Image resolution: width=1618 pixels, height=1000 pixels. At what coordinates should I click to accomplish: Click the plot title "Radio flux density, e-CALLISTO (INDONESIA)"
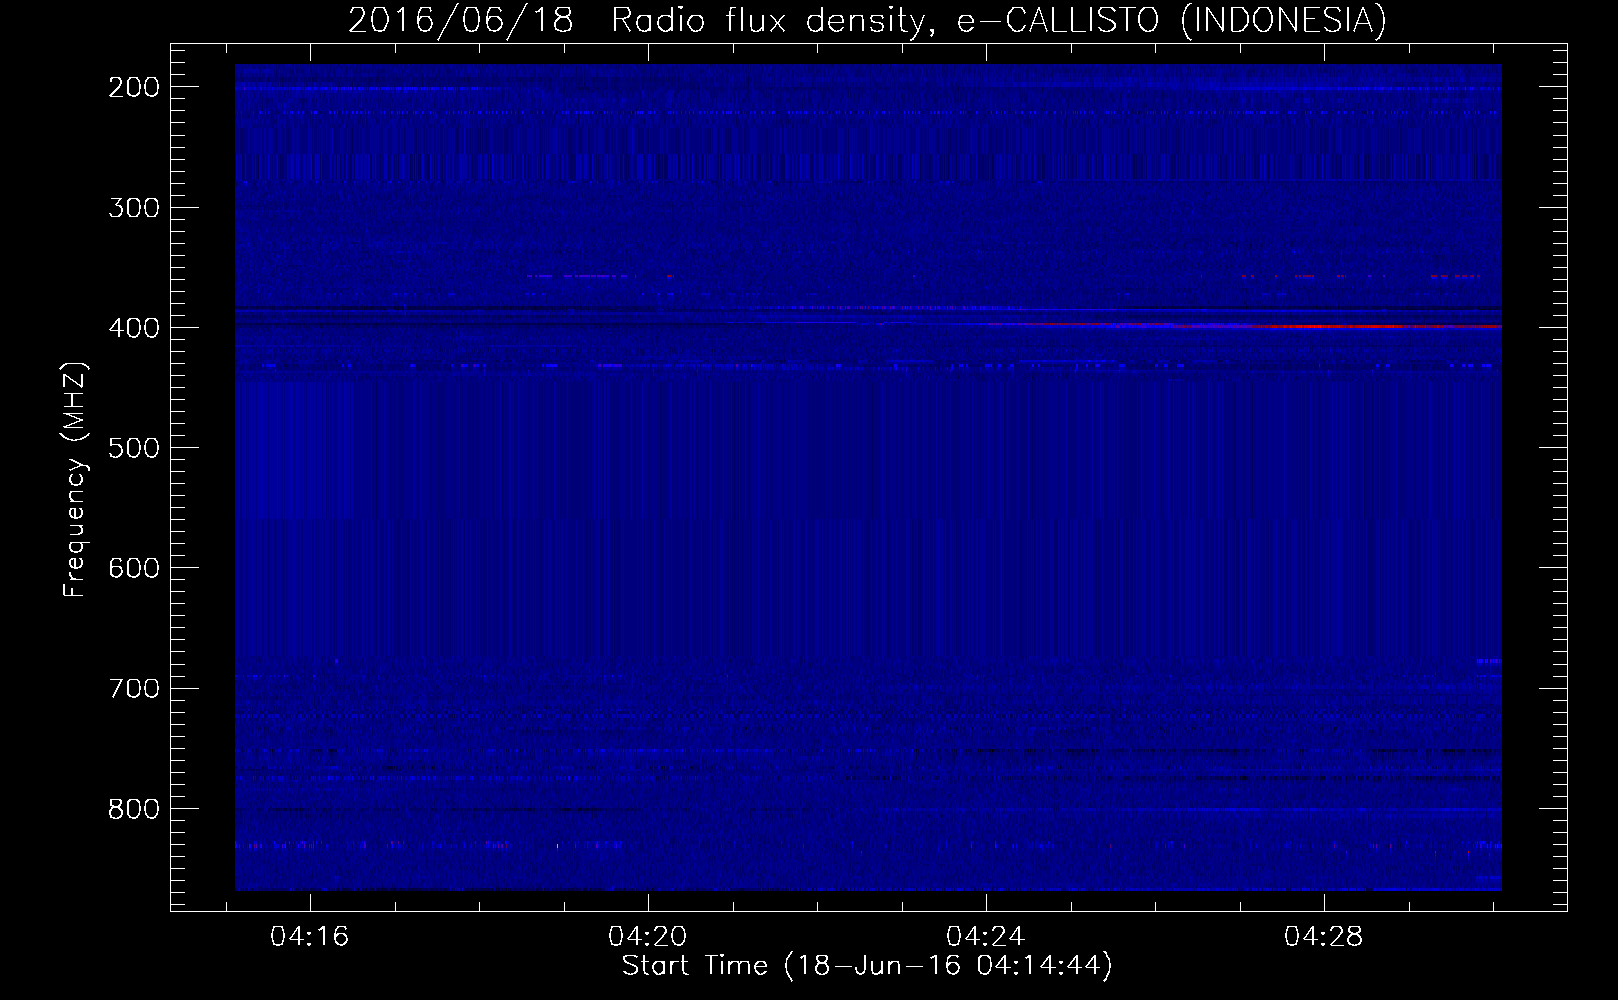(999, 20)
